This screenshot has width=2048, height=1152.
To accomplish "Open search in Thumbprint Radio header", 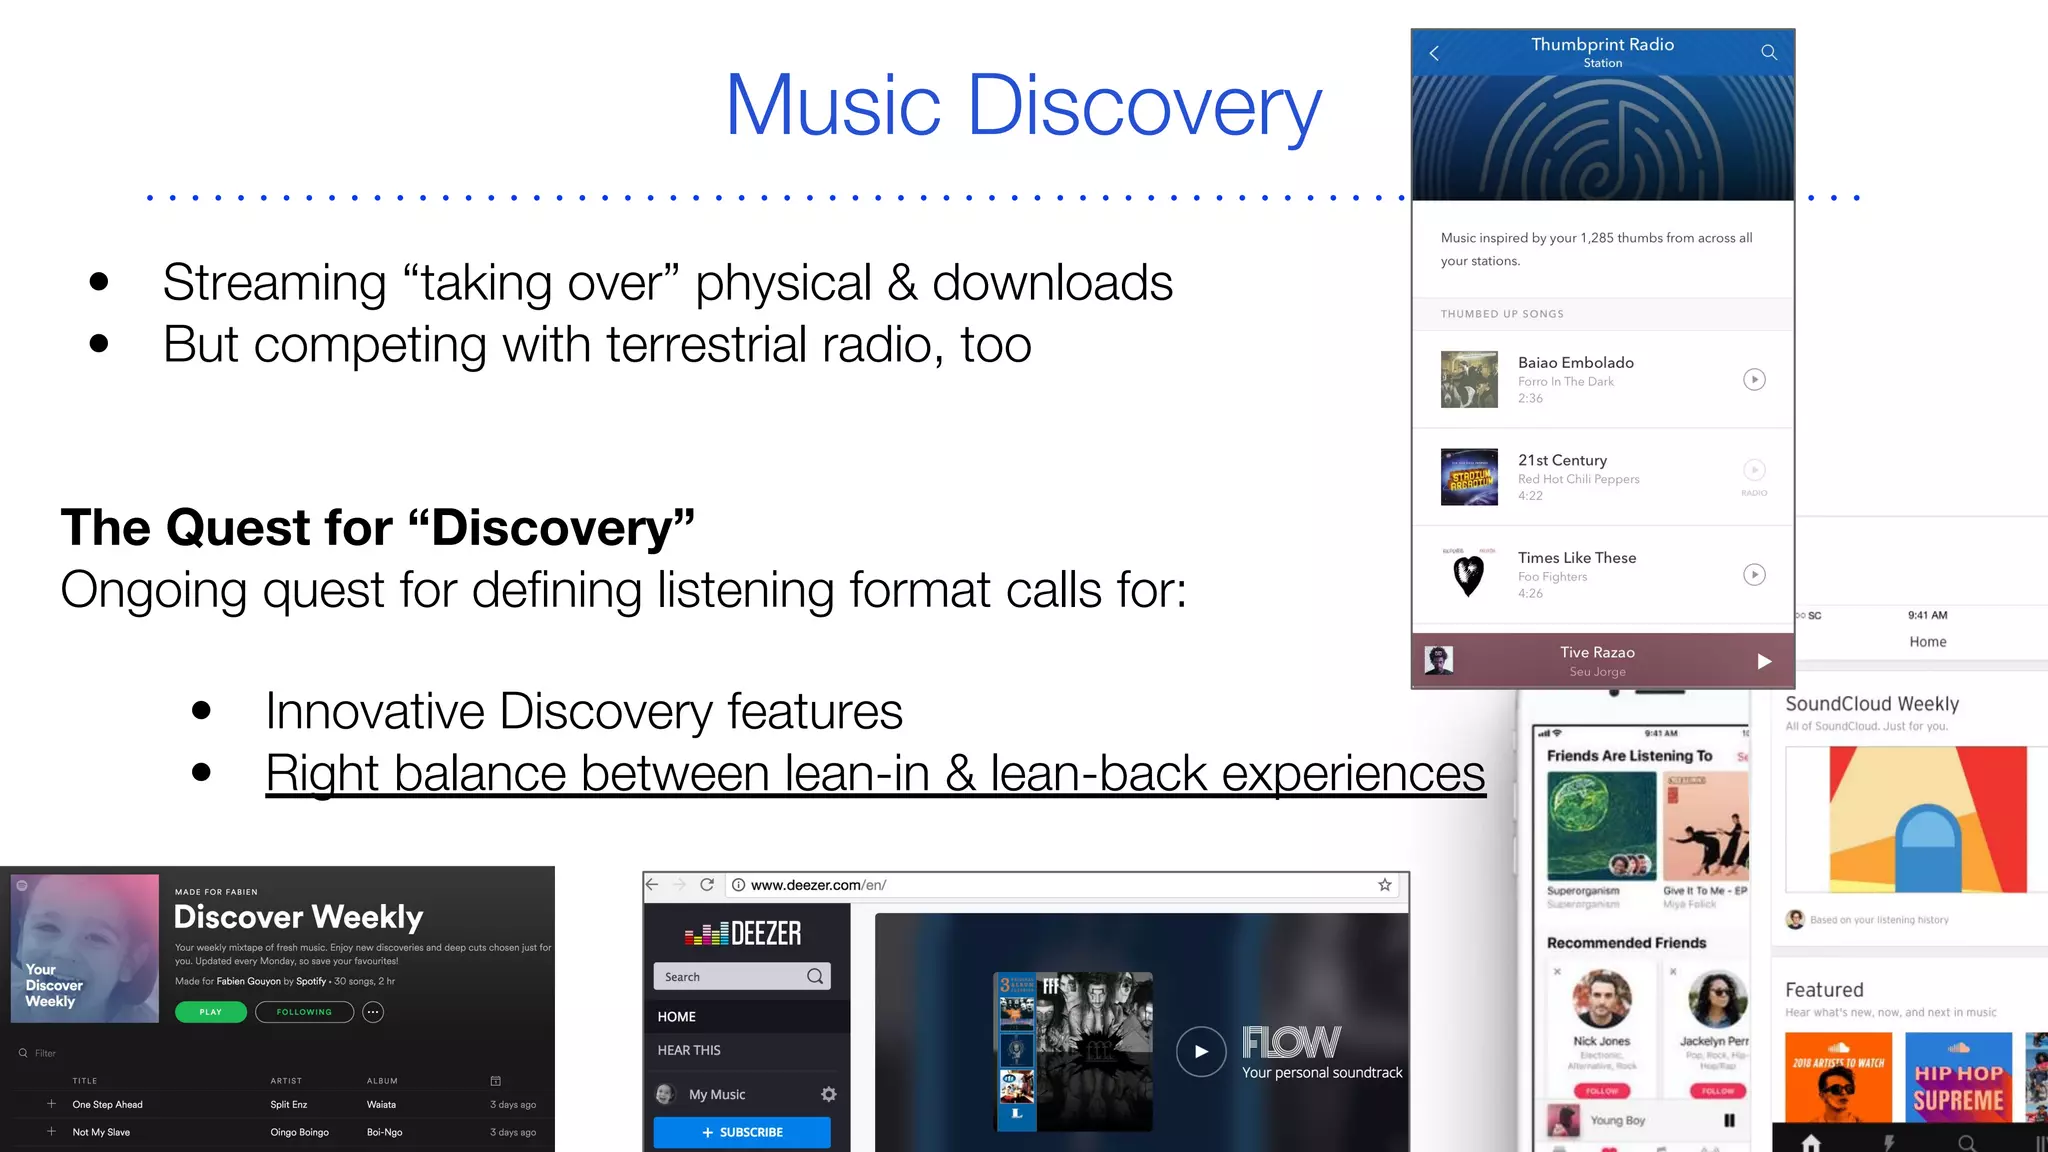I will 1769,52.
